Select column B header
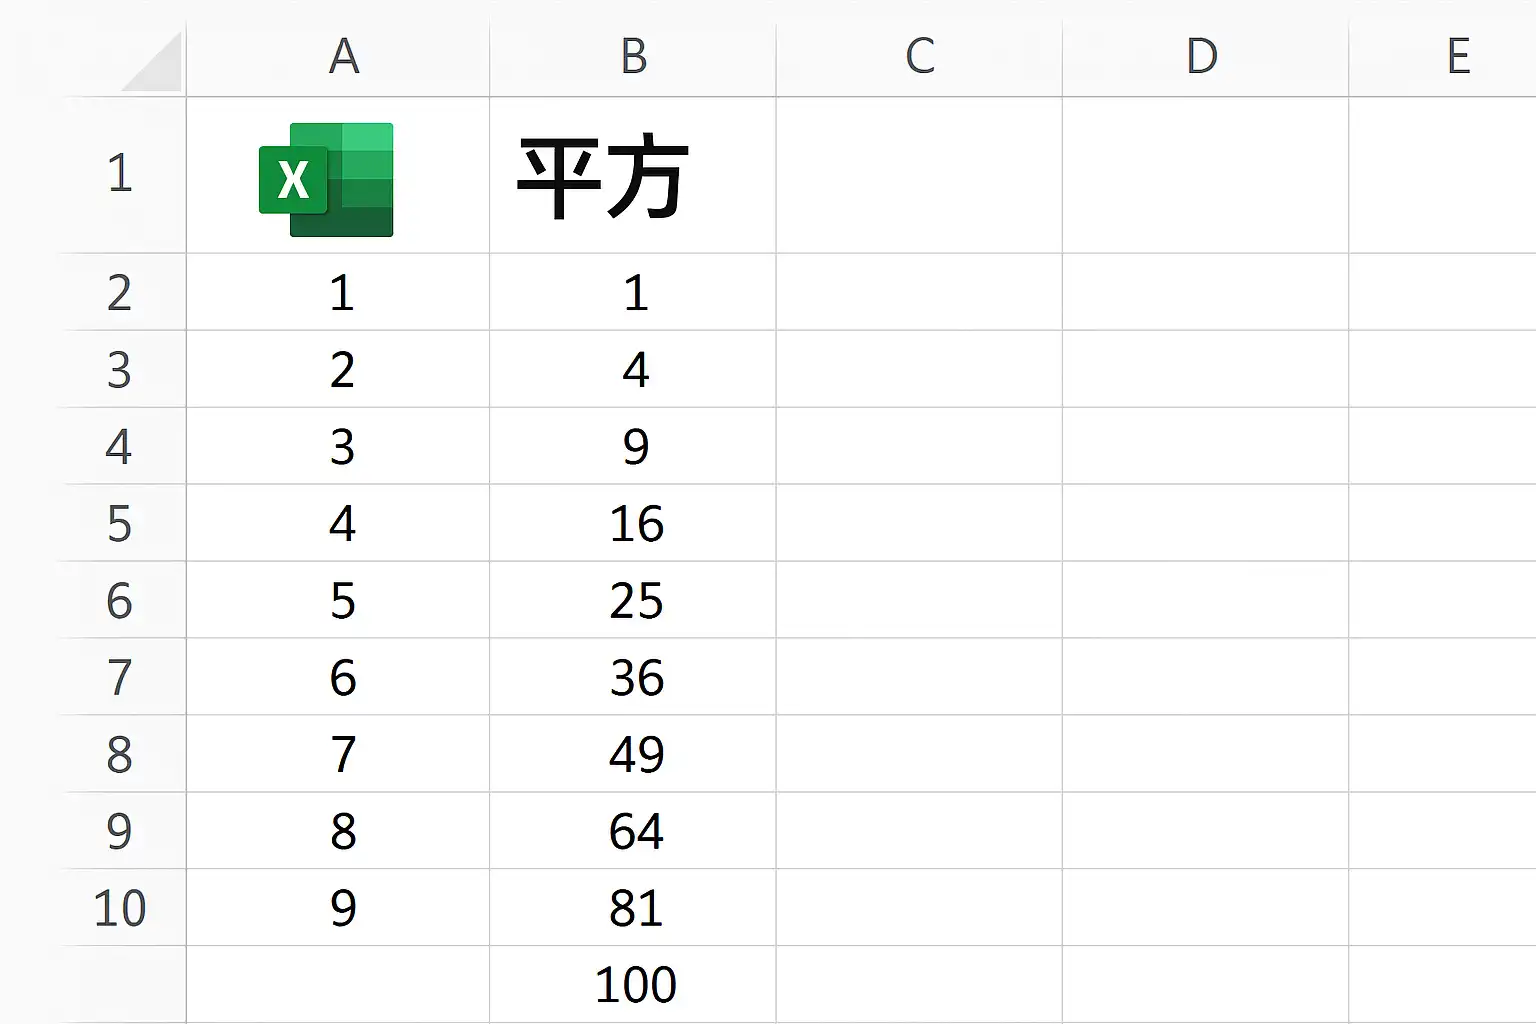1536x1024 pixels. click(633, 56)
